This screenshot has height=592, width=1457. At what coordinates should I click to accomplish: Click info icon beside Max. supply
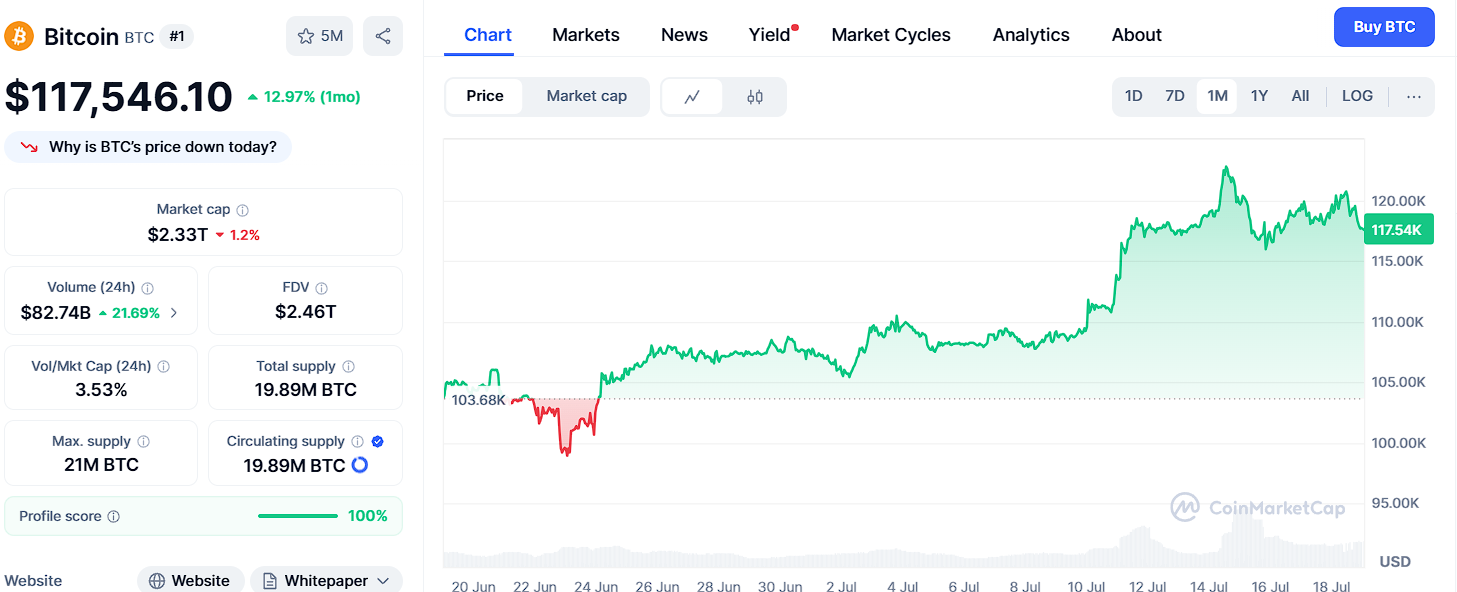coord(143,442)
